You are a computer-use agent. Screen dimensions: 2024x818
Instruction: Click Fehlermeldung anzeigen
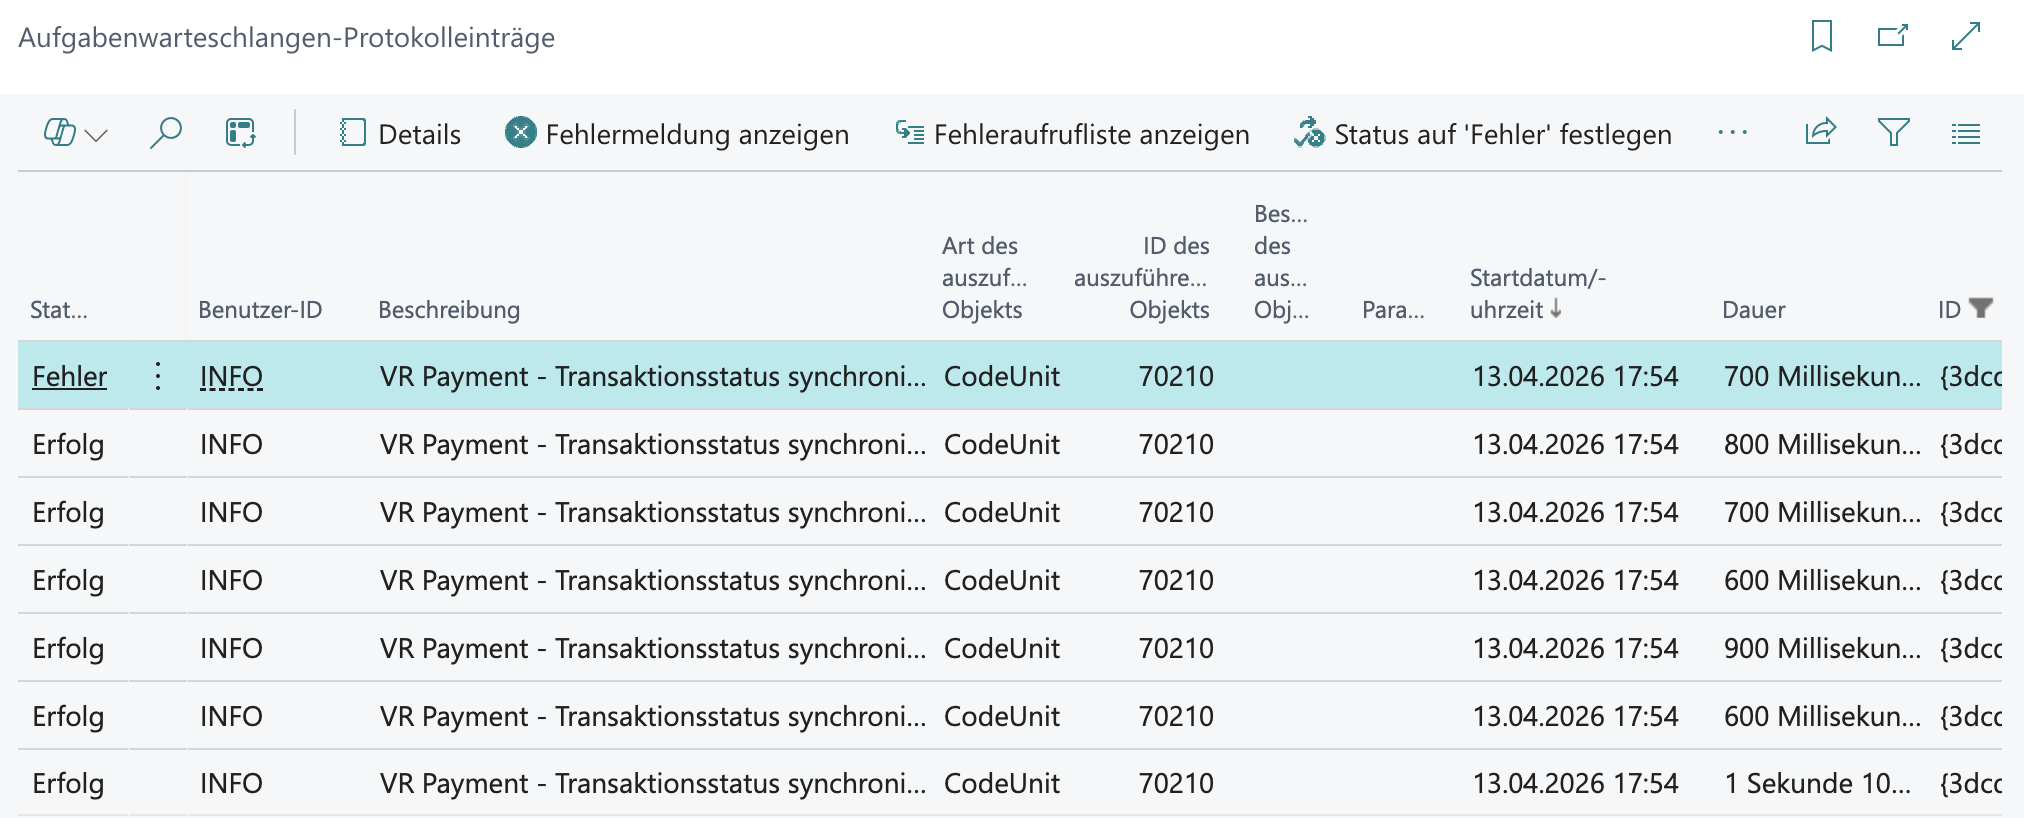click(677, 134)
